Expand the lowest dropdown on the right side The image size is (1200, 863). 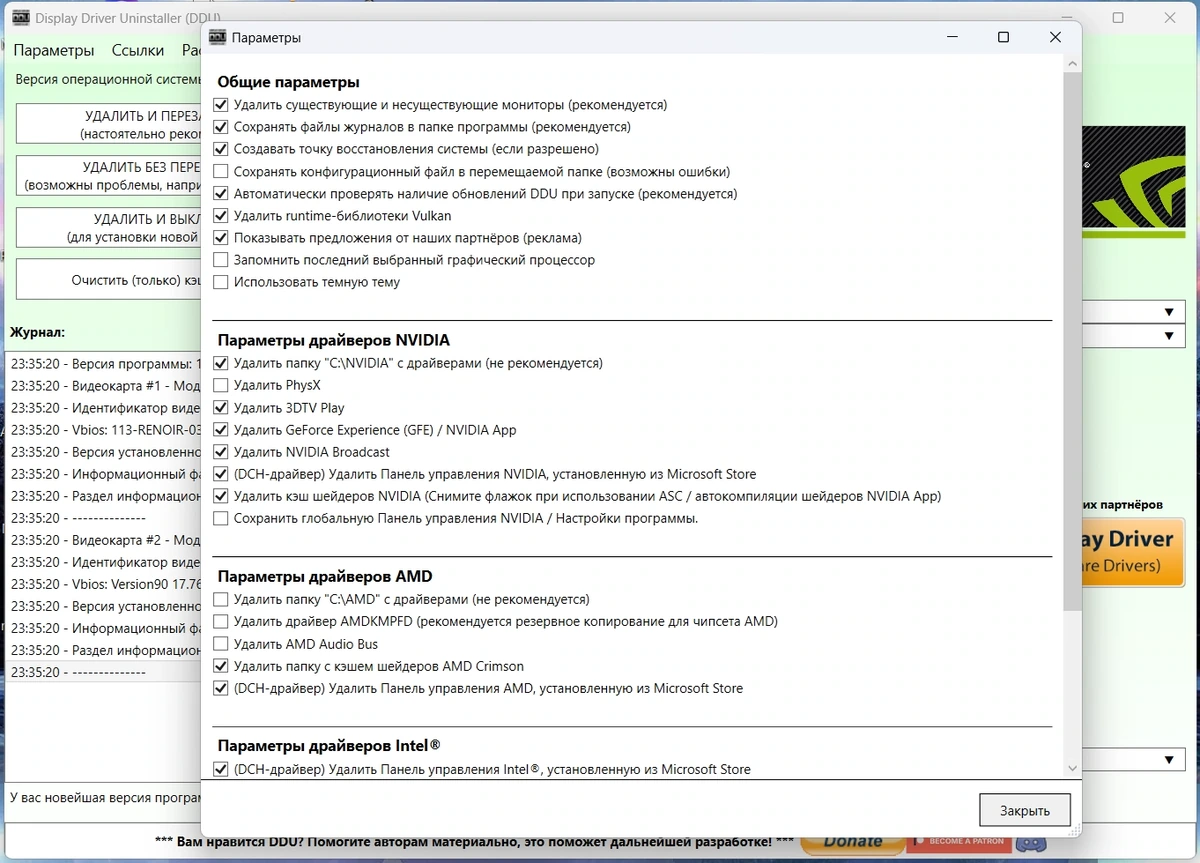(x=1135, y=760)
